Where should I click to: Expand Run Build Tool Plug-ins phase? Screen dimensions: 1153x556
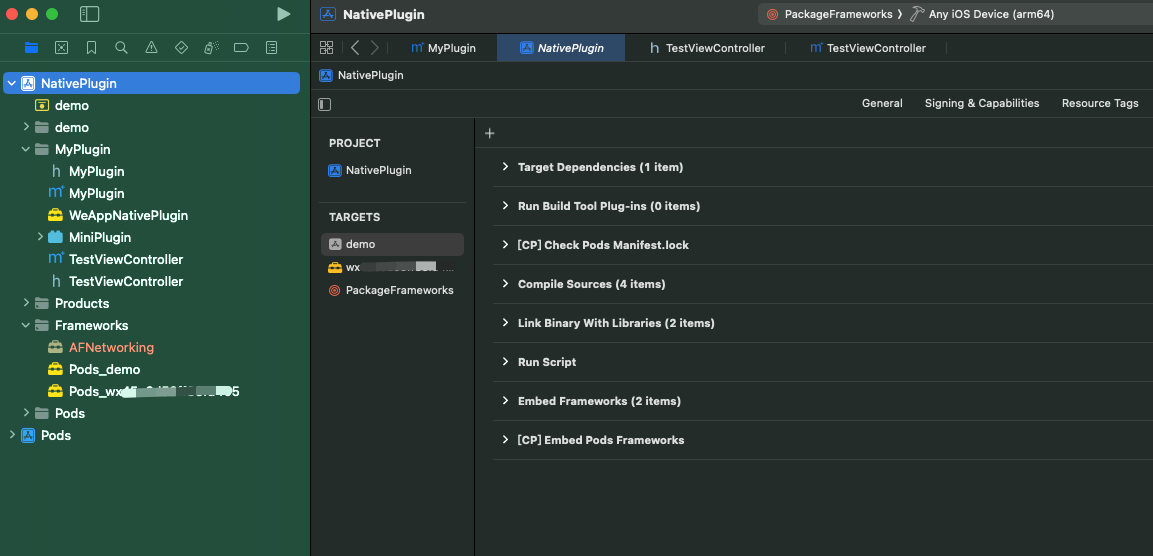click(505, 206)
